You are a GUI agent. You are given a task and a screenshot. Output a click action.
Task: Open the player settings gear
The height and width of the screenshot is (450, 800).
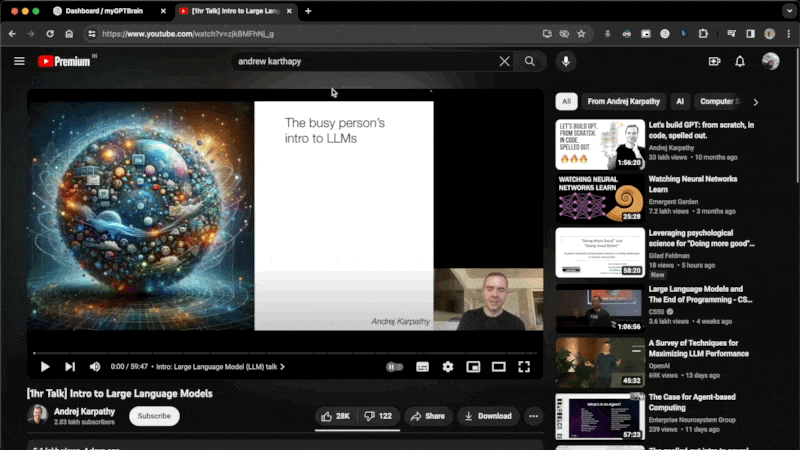[x=447, y=366]
